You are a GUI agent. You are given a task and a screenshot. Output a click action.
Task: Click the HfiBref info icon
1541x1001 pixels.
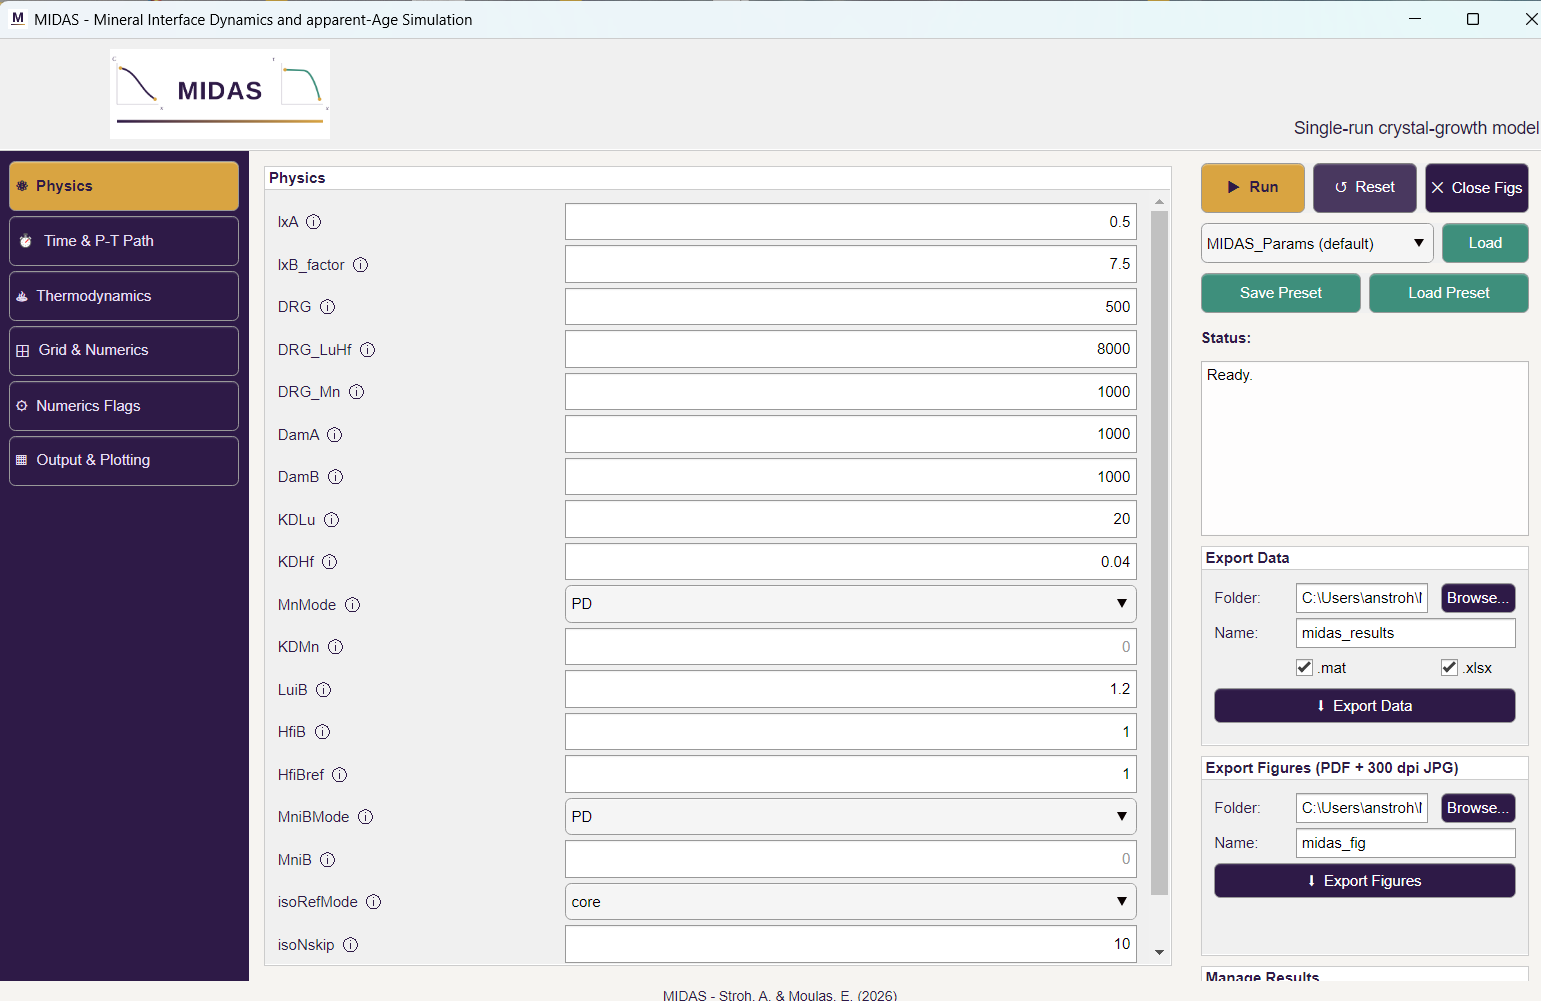[339, 775]
